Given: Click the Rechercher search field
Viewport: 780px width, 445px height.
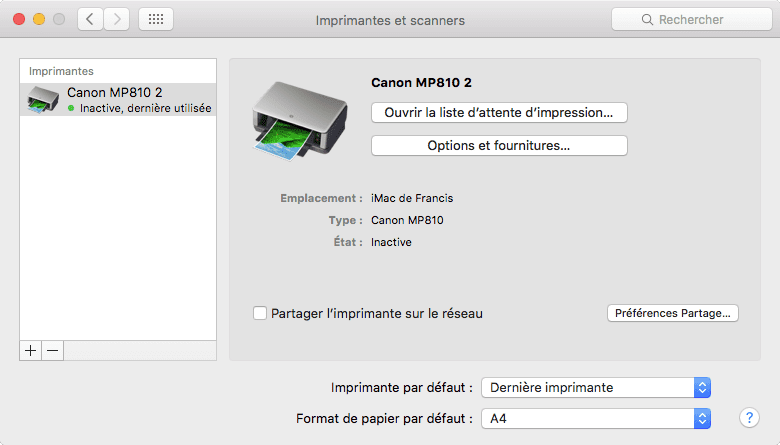Looking at the screenshot, I should click(x=691, y=19).
